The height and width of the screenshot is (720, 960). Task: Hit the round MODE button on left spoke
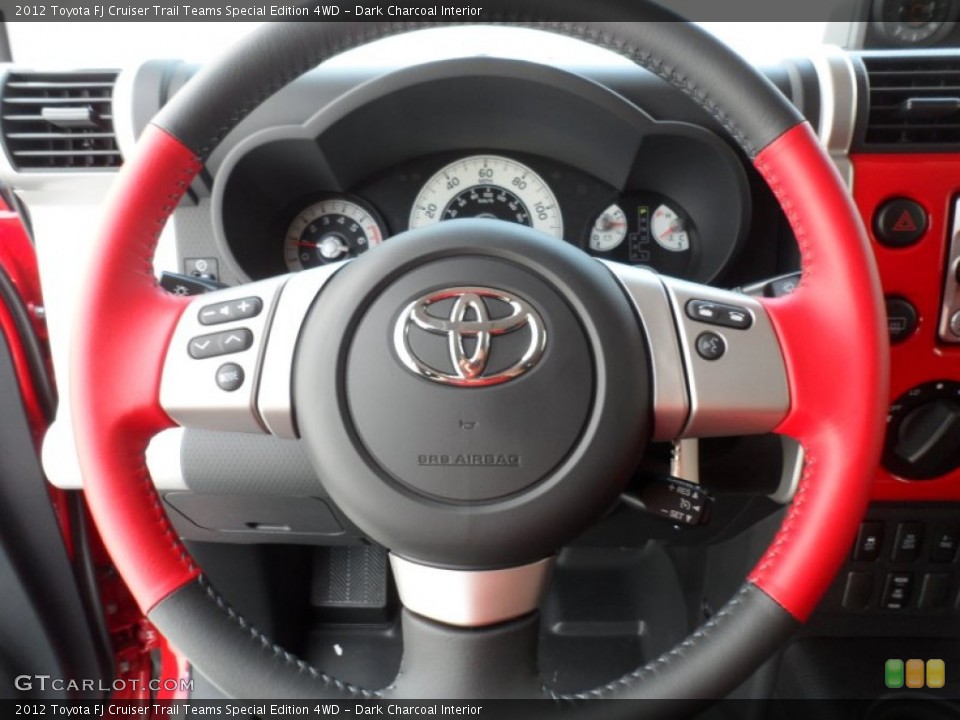(x=230, y=377)
